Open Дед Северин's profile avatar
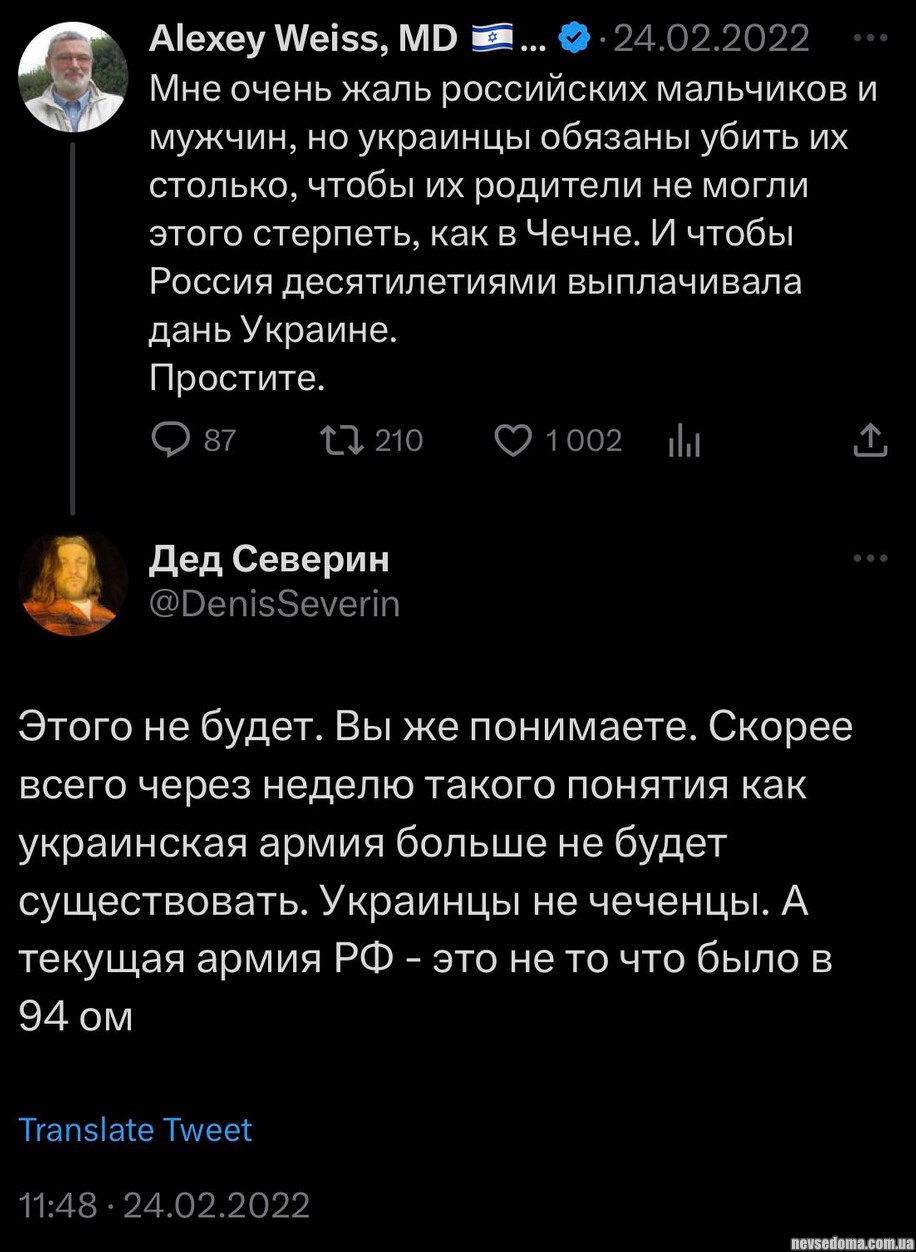The image size is (916, 1252). 73,582
